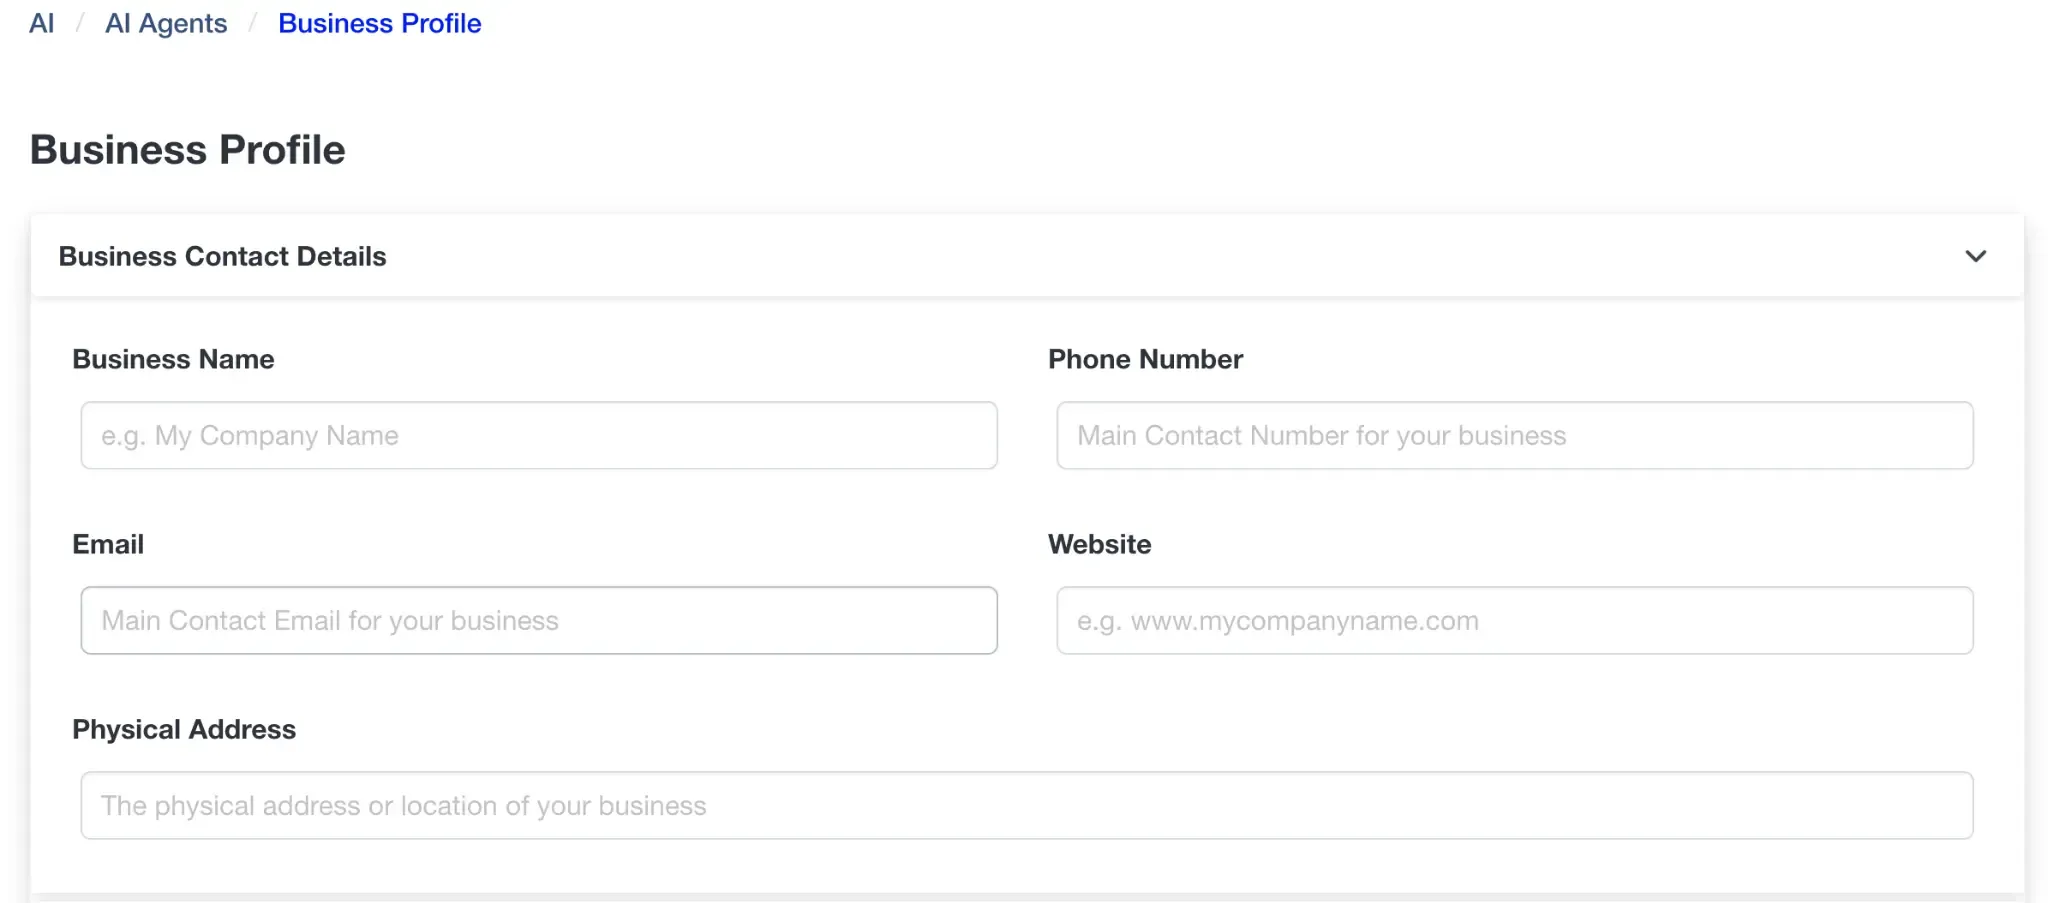The image size is (2048, 903).
Task: Click the mycompanyname.com example field
Action: point(1513,620)
